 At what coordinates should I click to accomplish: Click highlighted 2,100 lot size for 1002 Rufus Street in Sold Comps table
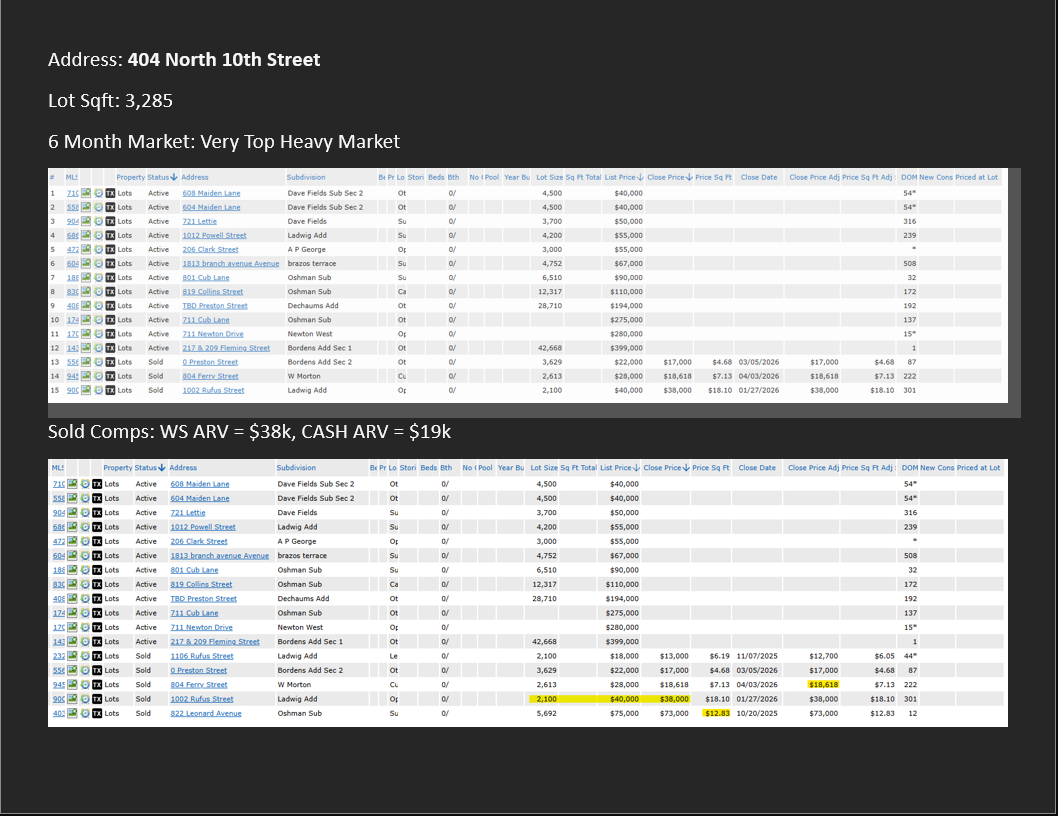tap(546, 699)
